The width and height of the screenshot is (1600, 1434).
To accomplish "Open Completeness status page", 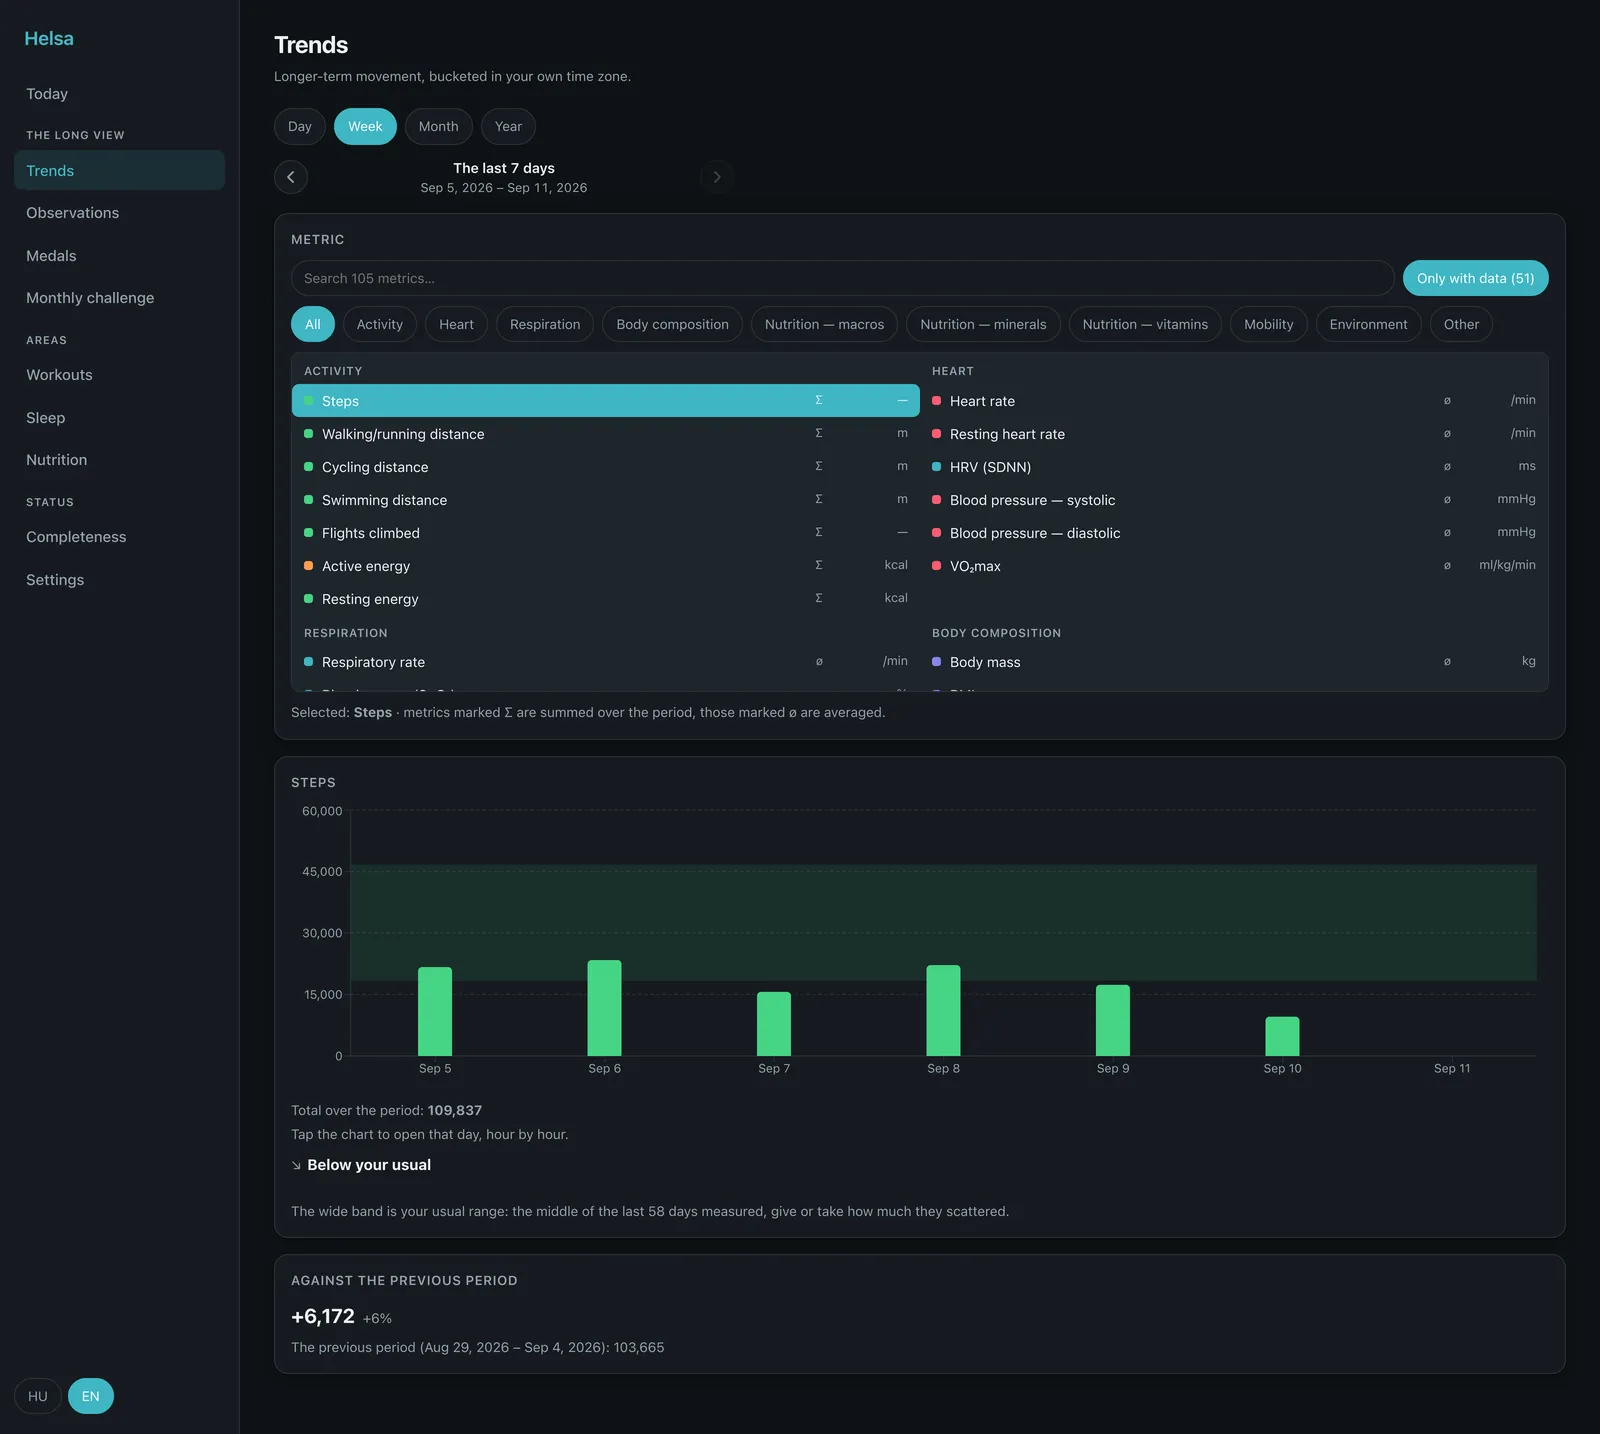I will [119, 537].
